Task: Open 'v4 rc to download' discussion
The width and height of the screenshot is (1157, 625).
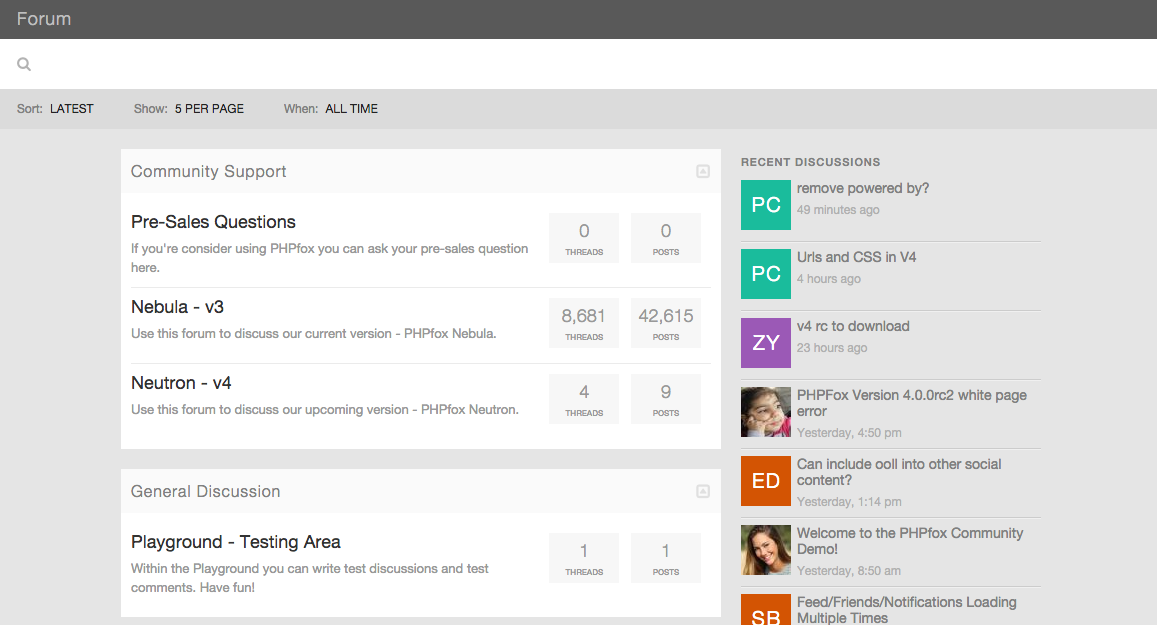Action: point(852,326)
